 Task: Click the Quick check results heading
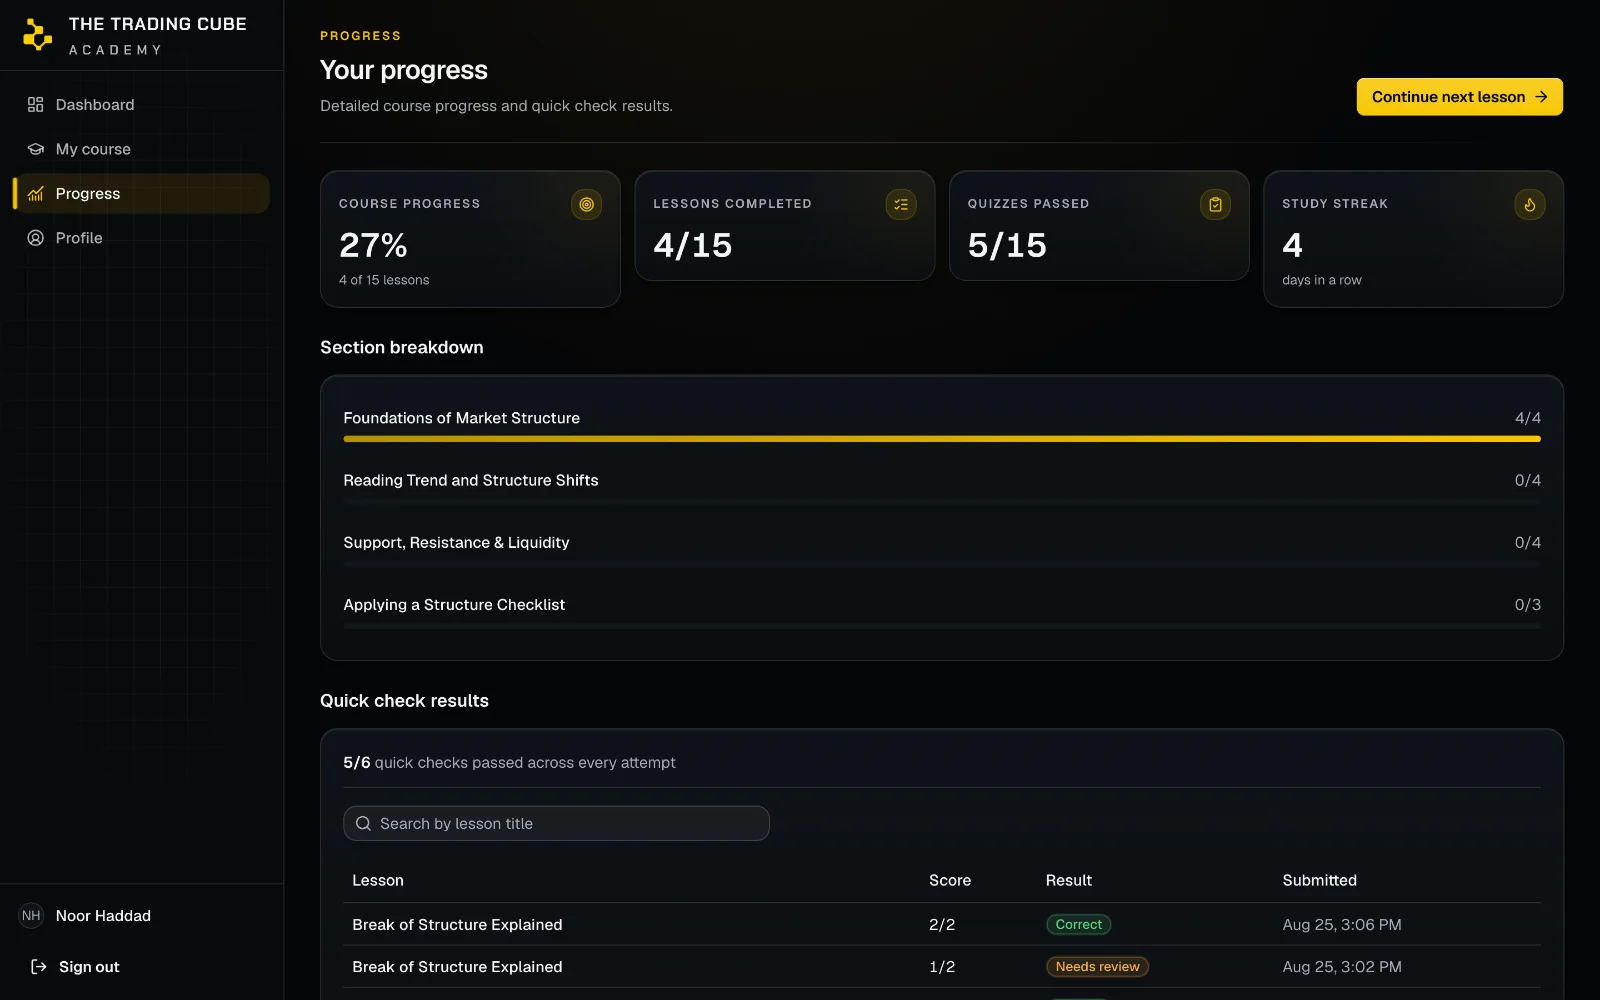pos(404,701)
